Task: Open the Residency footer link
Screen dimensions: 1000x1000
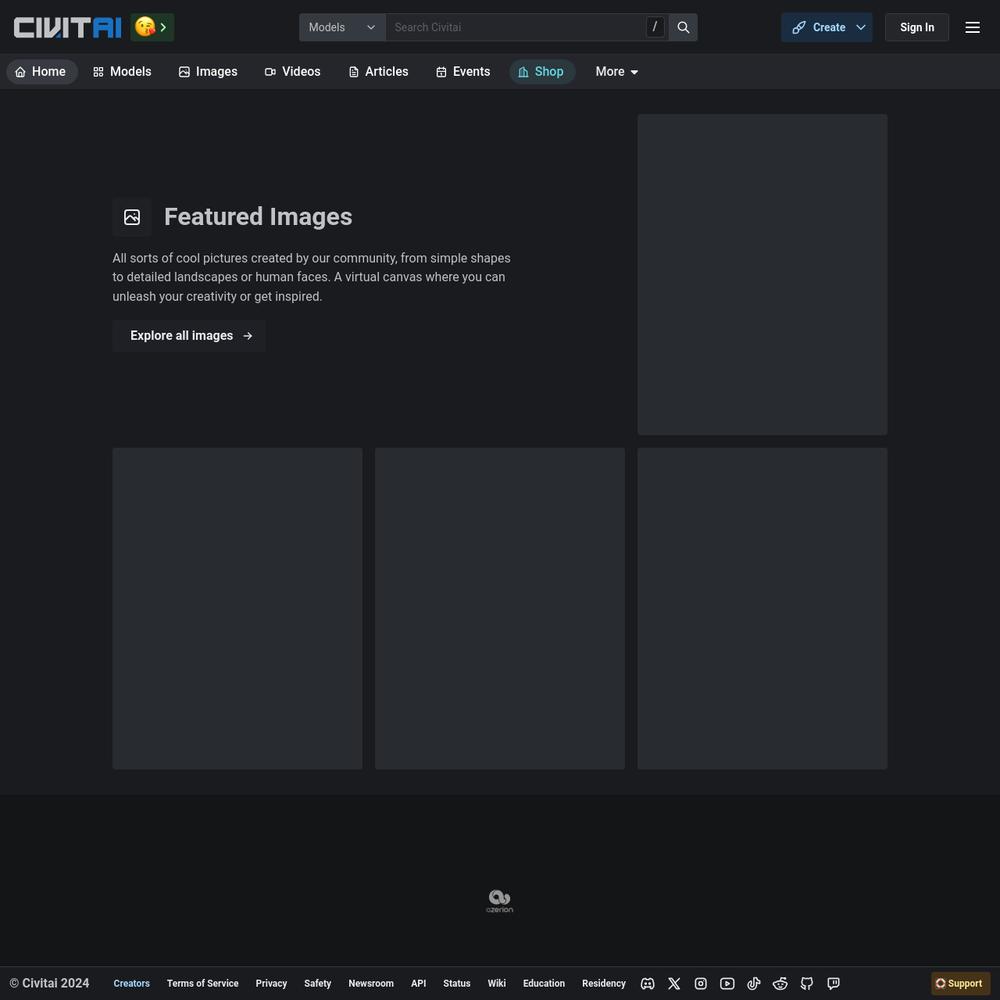Action: (x=604, y=983)
